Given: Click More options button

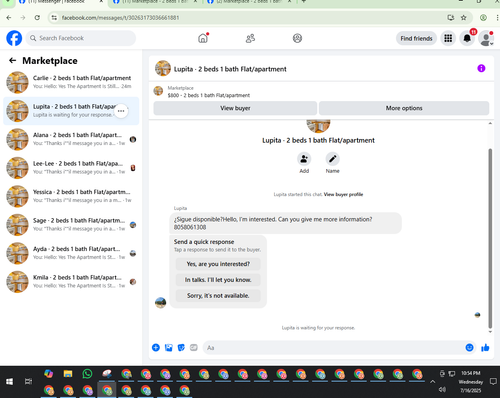Looking at the screenshot, I should tap(404, 108).
